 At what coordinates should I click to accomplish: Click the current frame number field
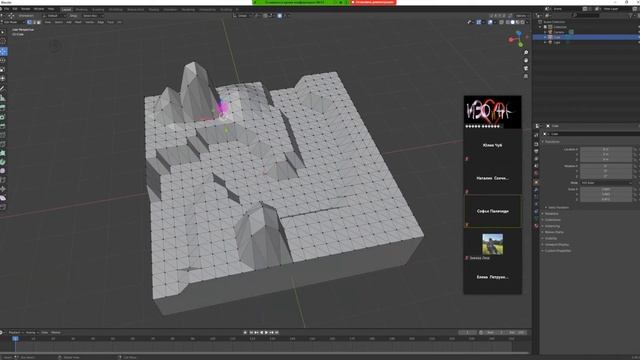467,332
